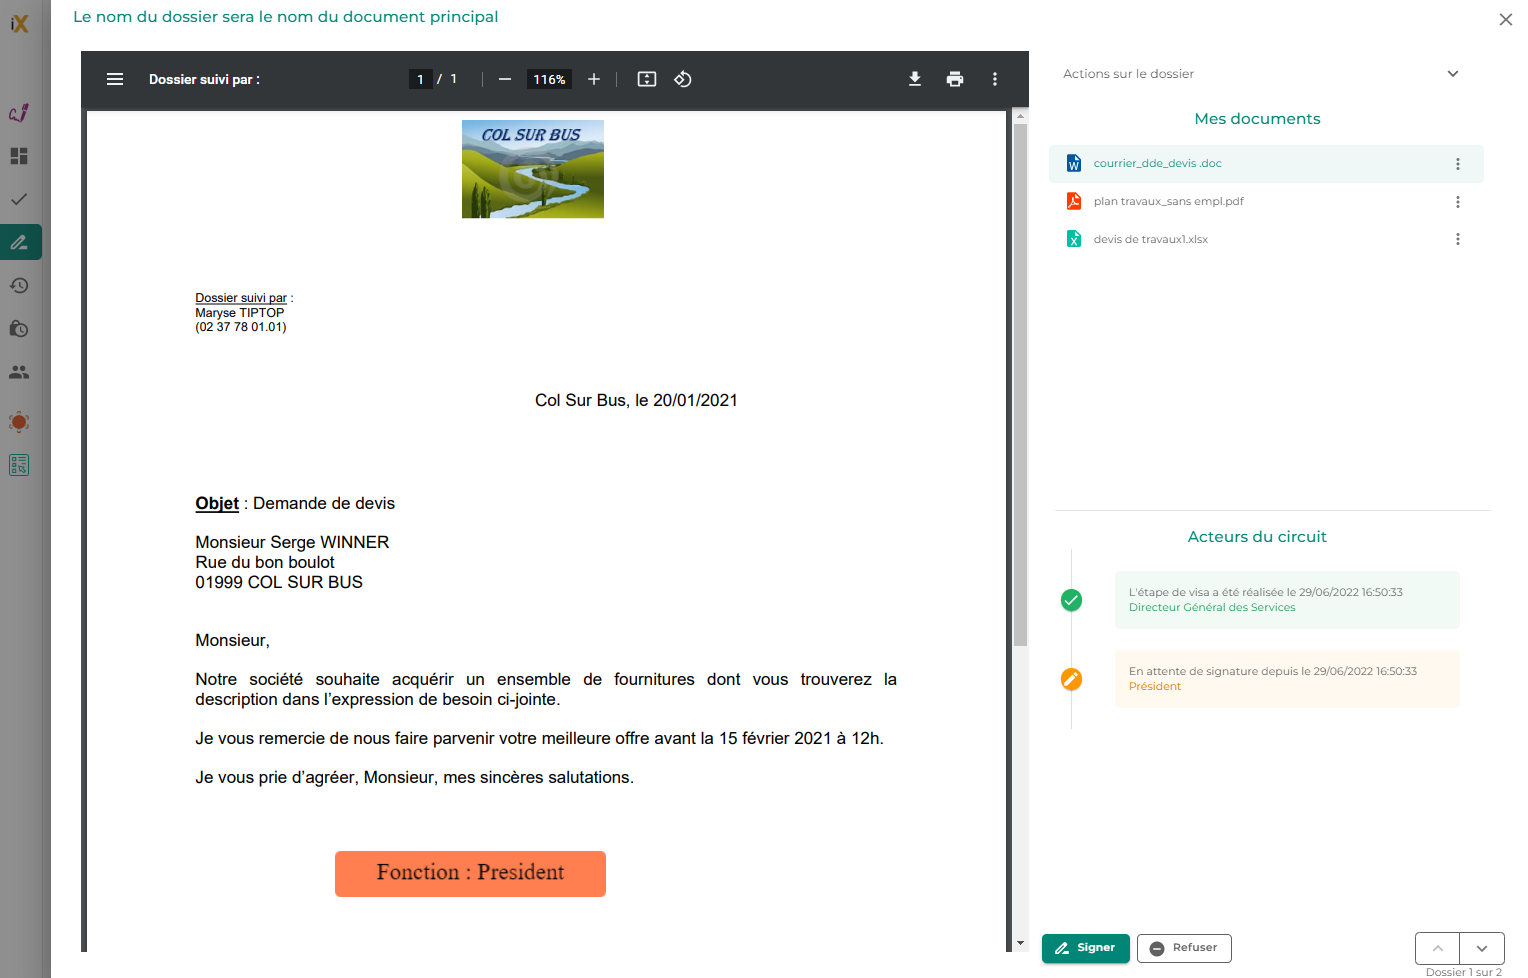
Task: Open the signature pen sidebar icon
Action: (x=19, y=113)
